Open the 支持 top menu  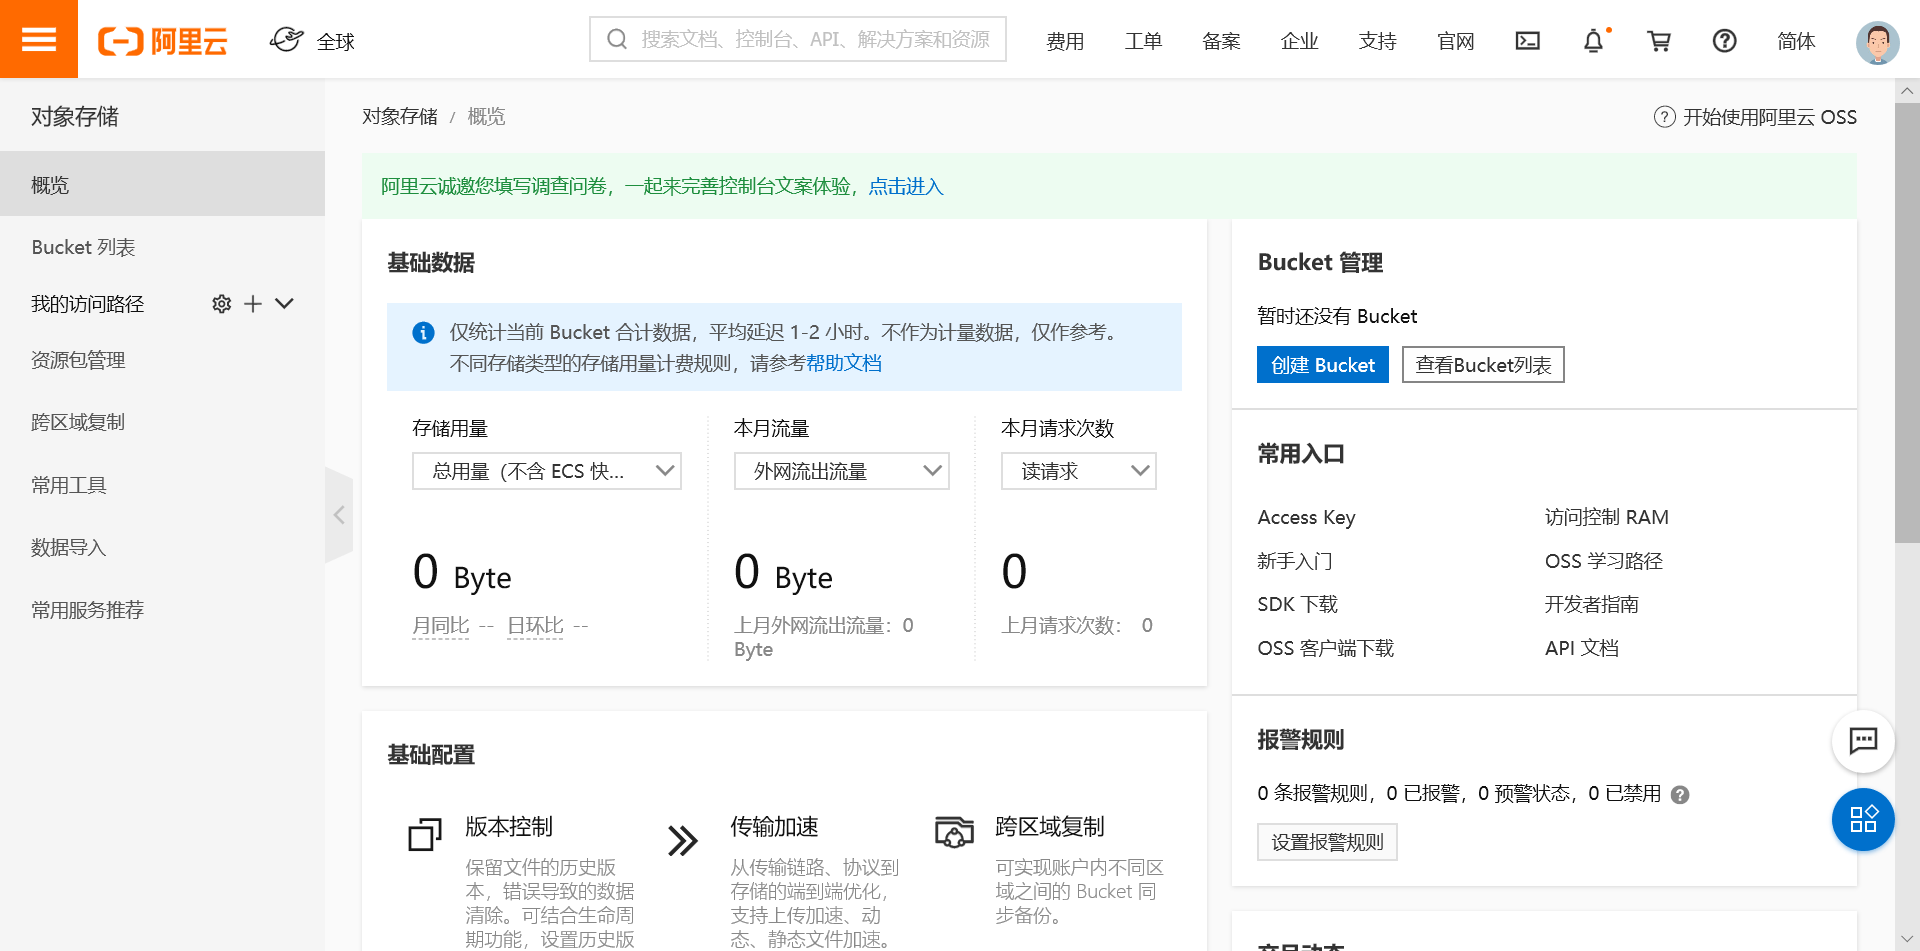(1377, 41)
